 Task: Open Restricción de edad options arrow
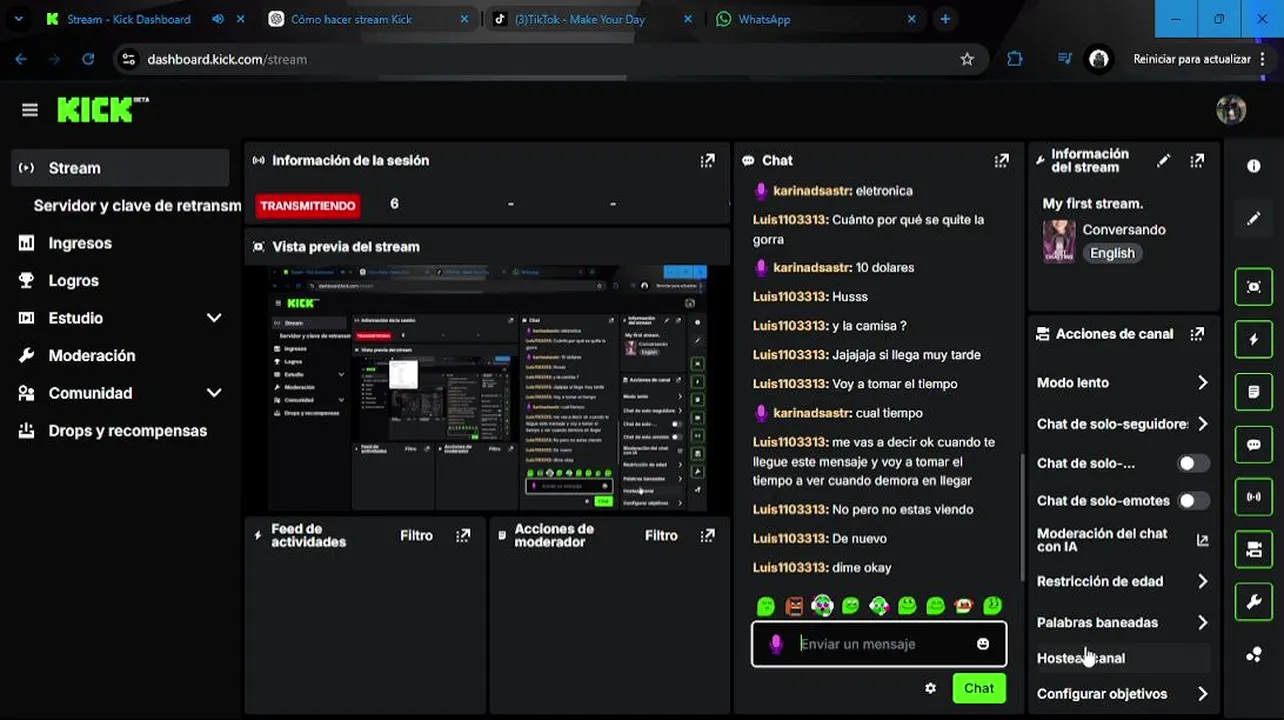(1202, 581)
